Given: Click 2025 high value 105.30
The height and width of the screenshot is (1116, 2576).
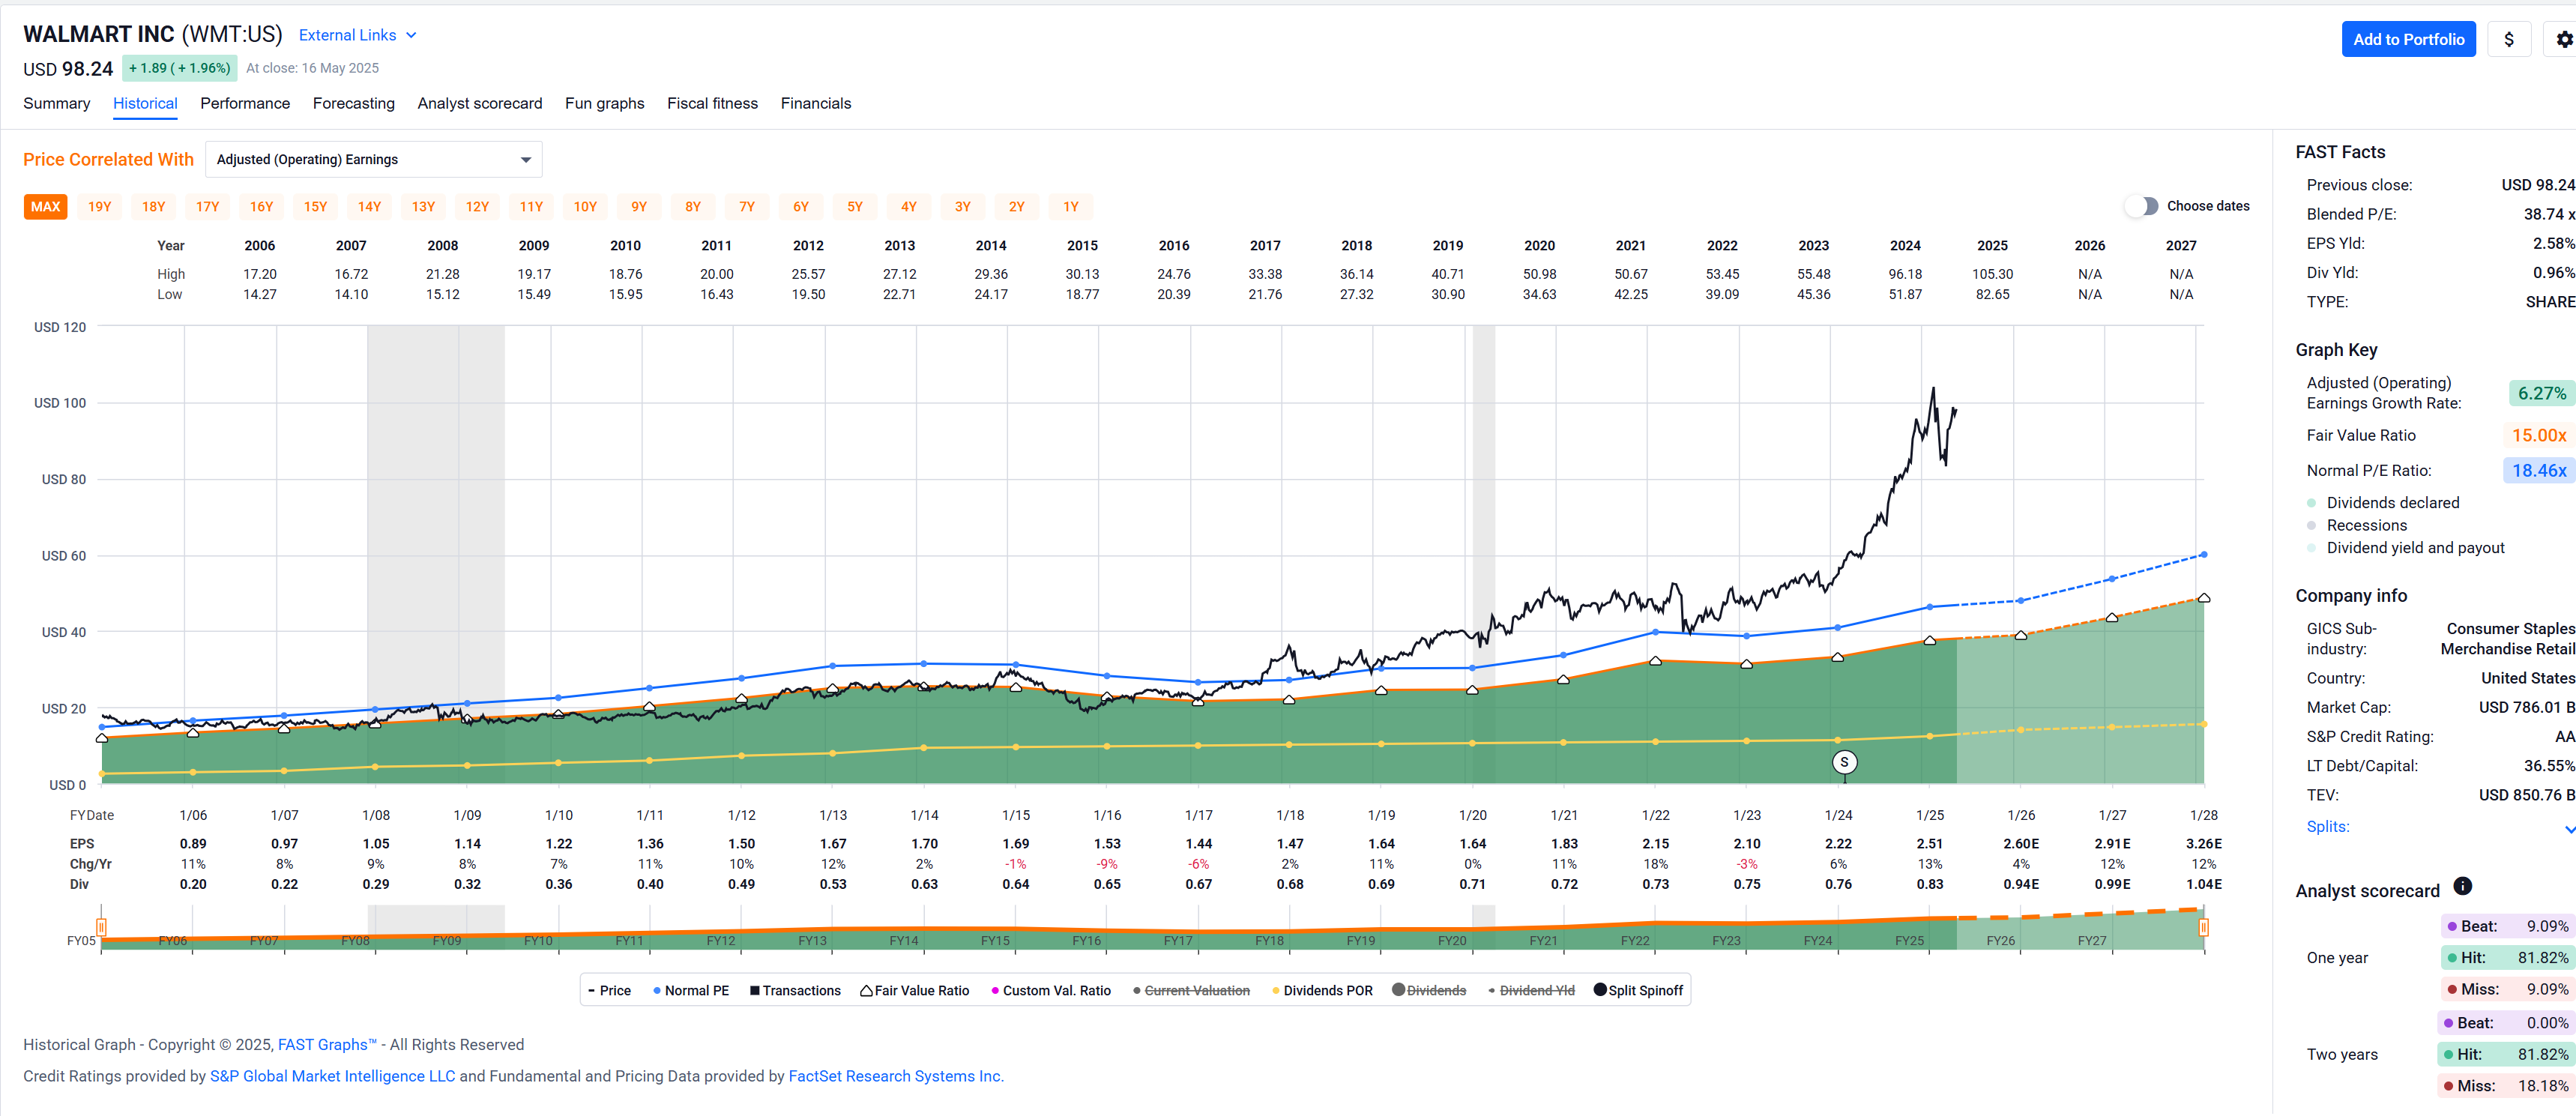Looking at the screenshot, I should 1992,274.
